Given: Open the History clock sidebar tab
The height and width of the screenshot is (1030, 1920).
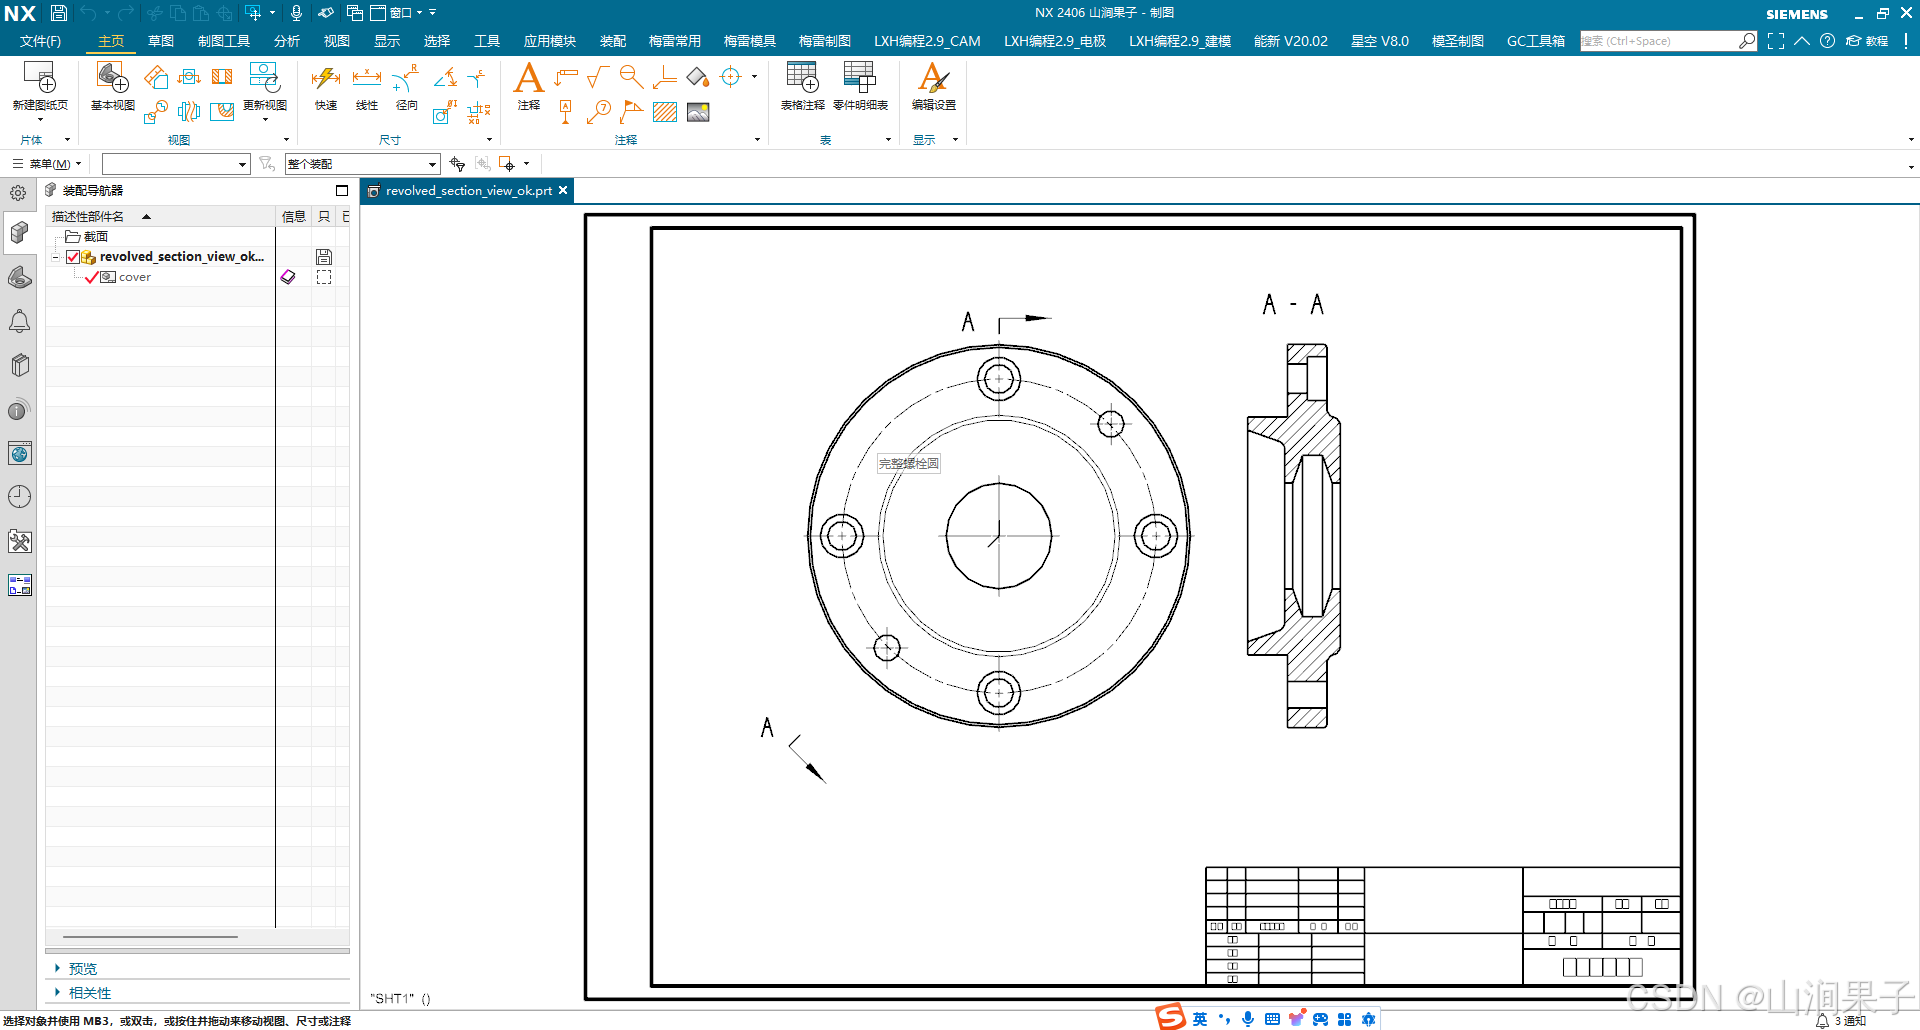Looking at the screenshot, I should (x=19, y=497).
